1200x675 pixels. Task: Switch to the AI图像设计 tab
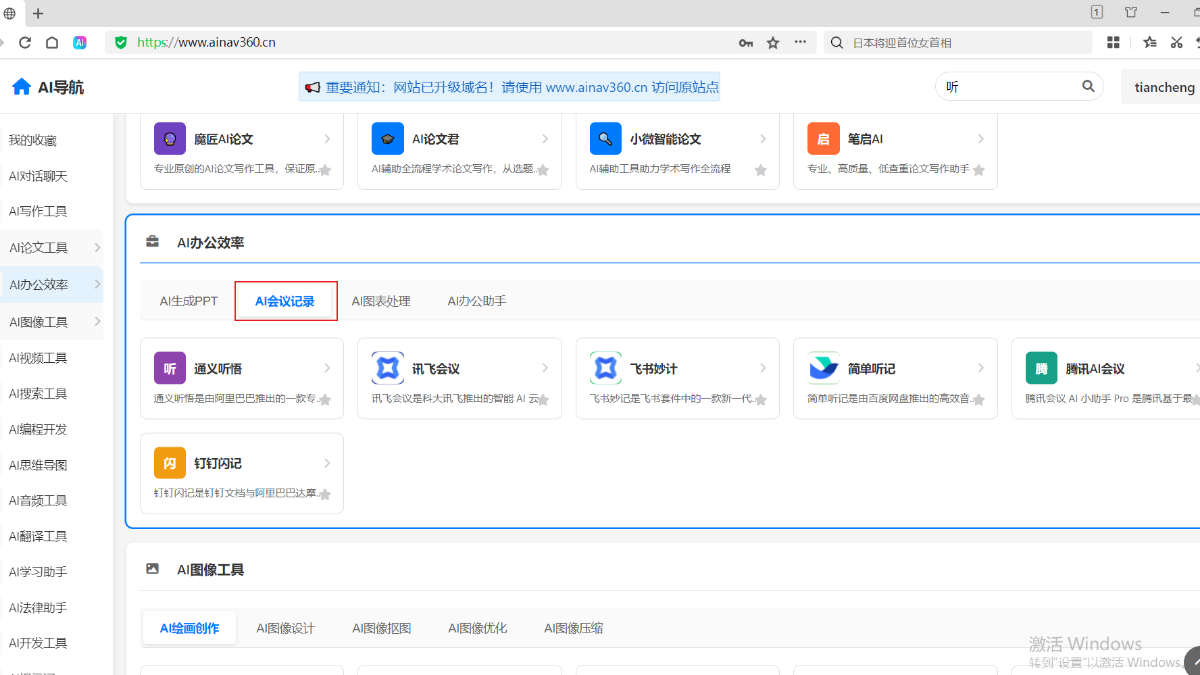[x=285, y=628]
